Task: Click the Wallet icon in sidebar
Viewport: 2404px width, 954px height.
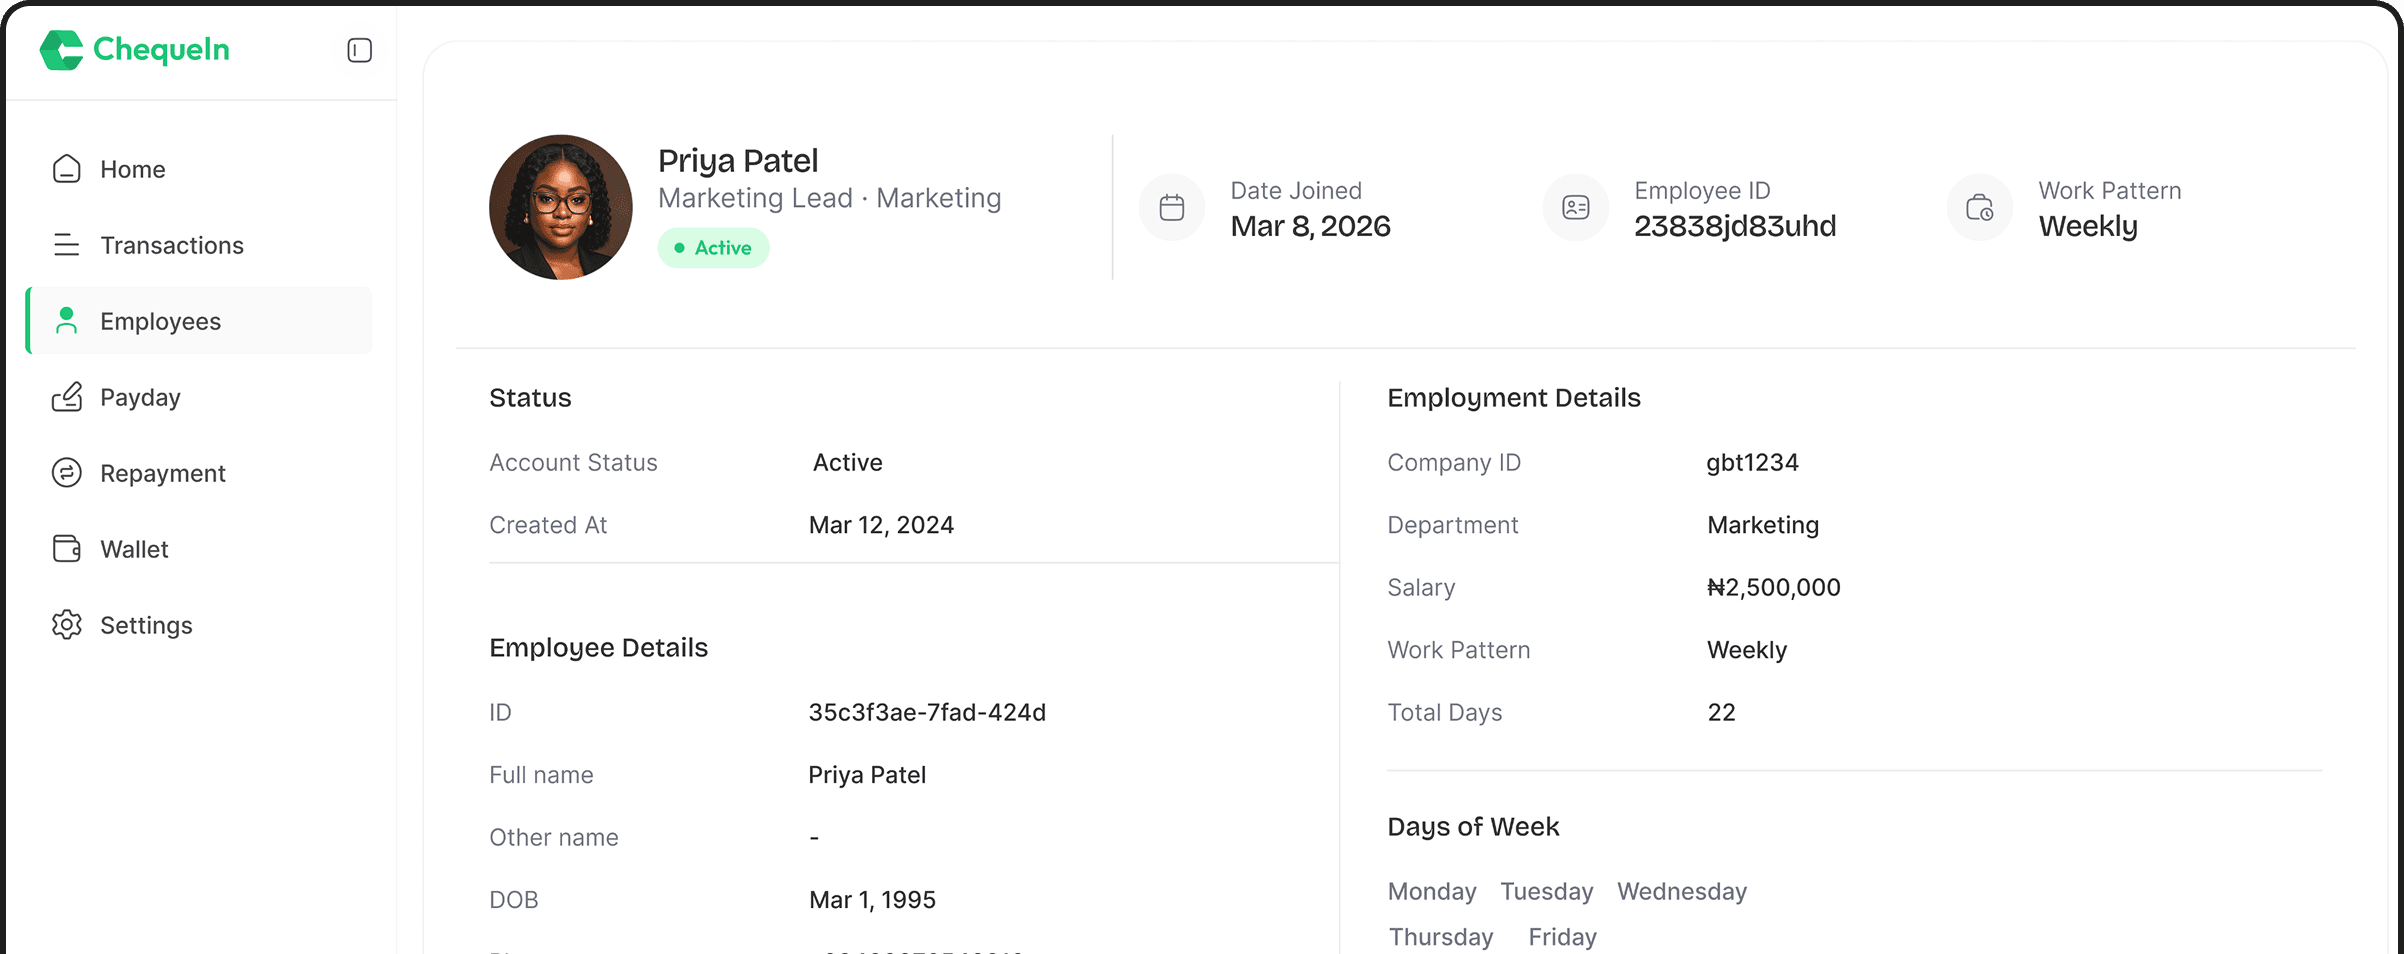Action: coord(66,549)
